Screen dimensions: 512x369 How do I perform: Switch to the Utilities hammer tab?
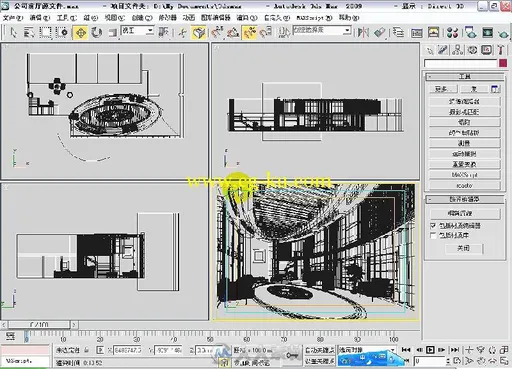coord(500,50)
